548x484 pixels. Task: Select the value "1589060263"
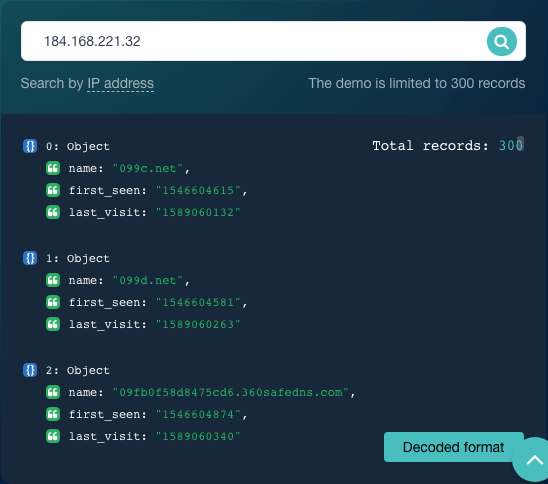tap(198, 324)
